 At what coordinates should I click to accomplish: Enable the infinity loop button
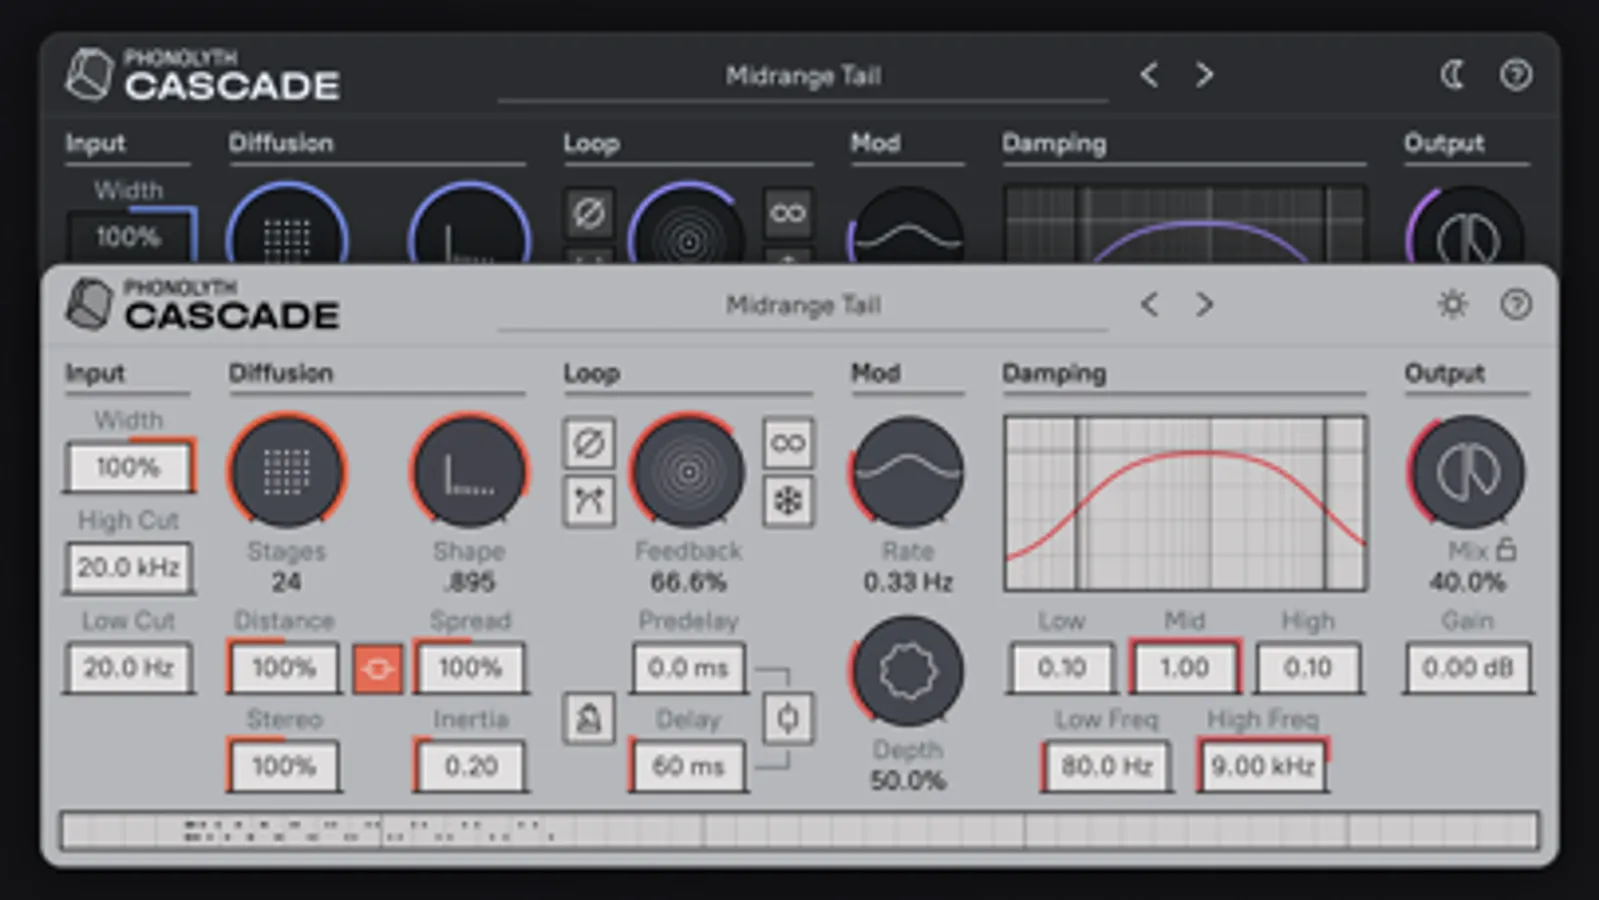[788, 443]
